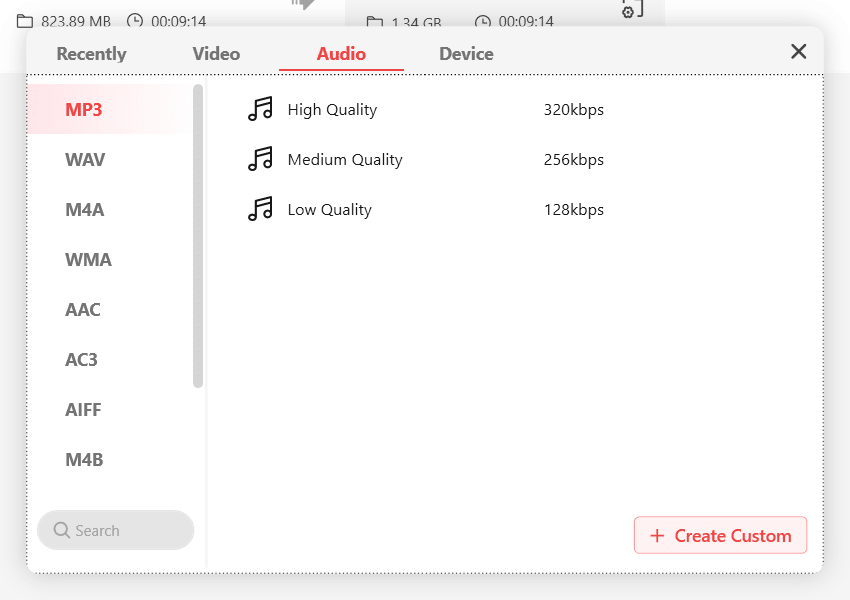
Task: Click the music note icon beside High Quality
Action: 260,109
